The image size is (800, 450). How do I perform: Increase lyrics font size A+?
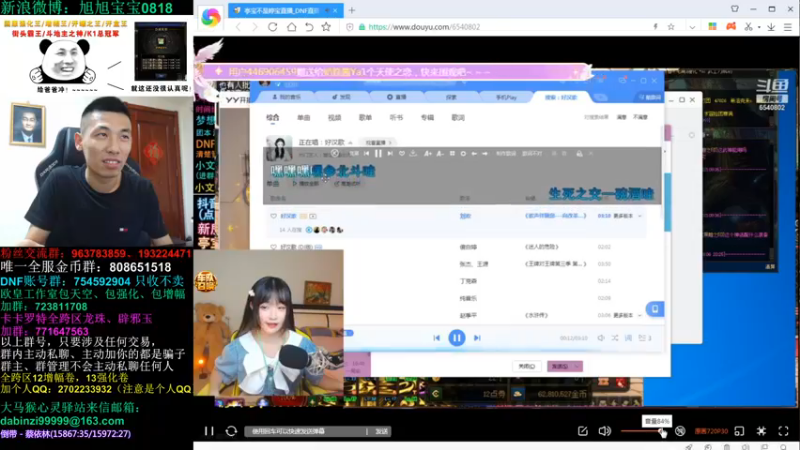[428, 153]
